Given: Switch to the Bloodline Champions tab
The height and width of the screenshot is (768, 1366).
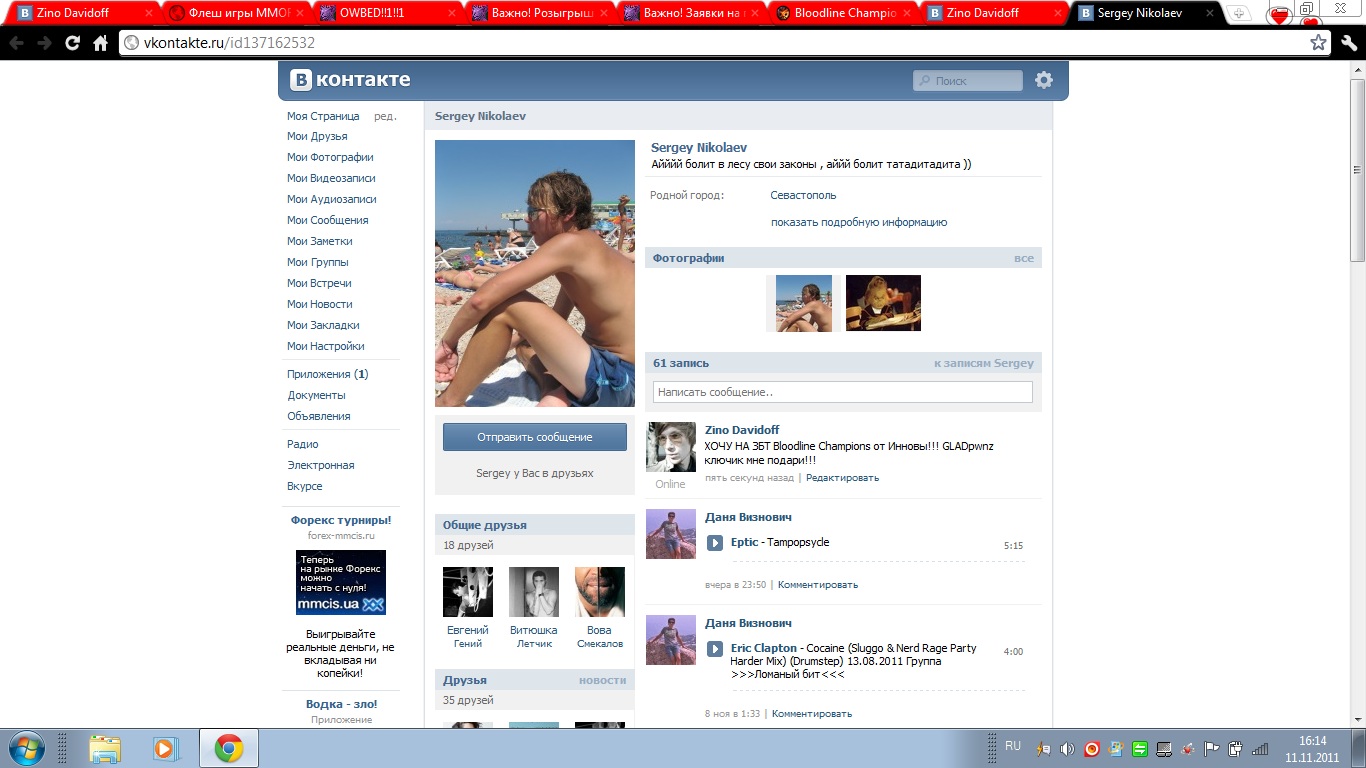Looking at the screenshot, I should coord(845,14).
